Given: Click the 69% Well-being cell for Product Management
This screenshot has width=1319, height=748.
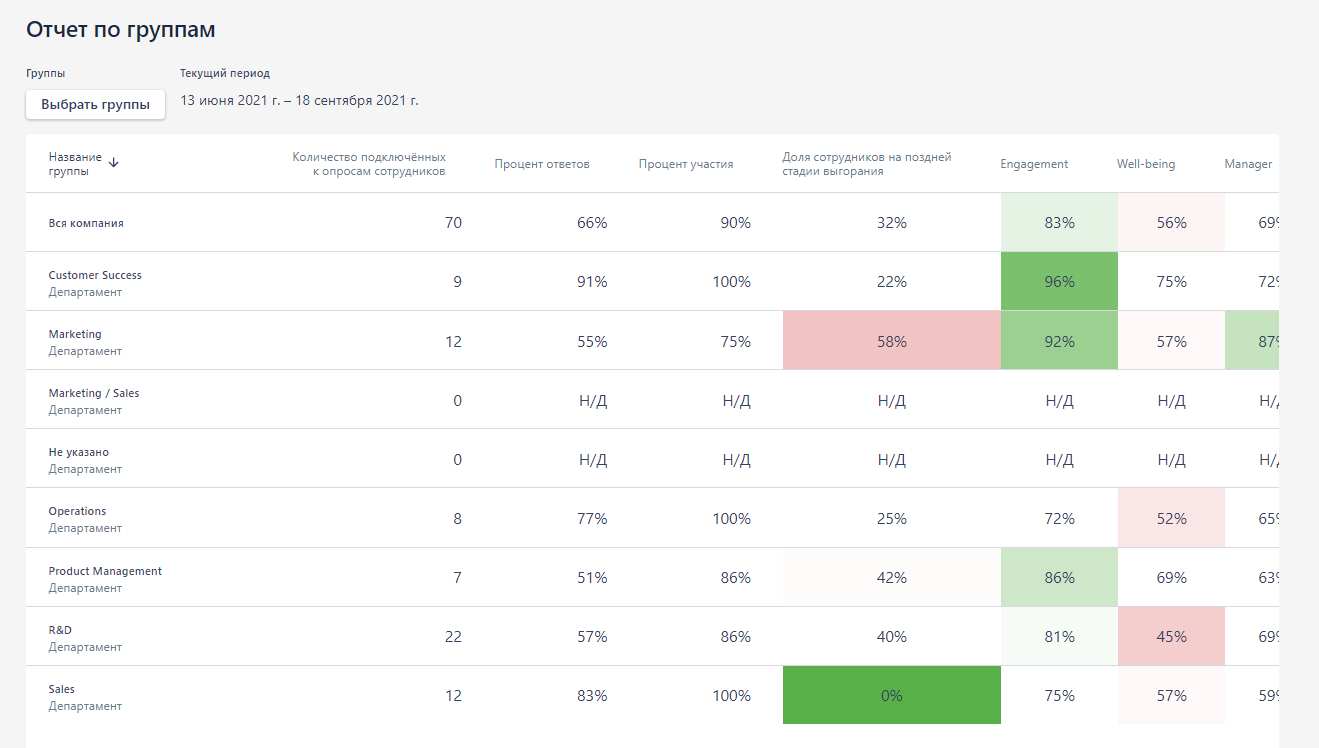Looking at the screenshot, I should 1171,577.
